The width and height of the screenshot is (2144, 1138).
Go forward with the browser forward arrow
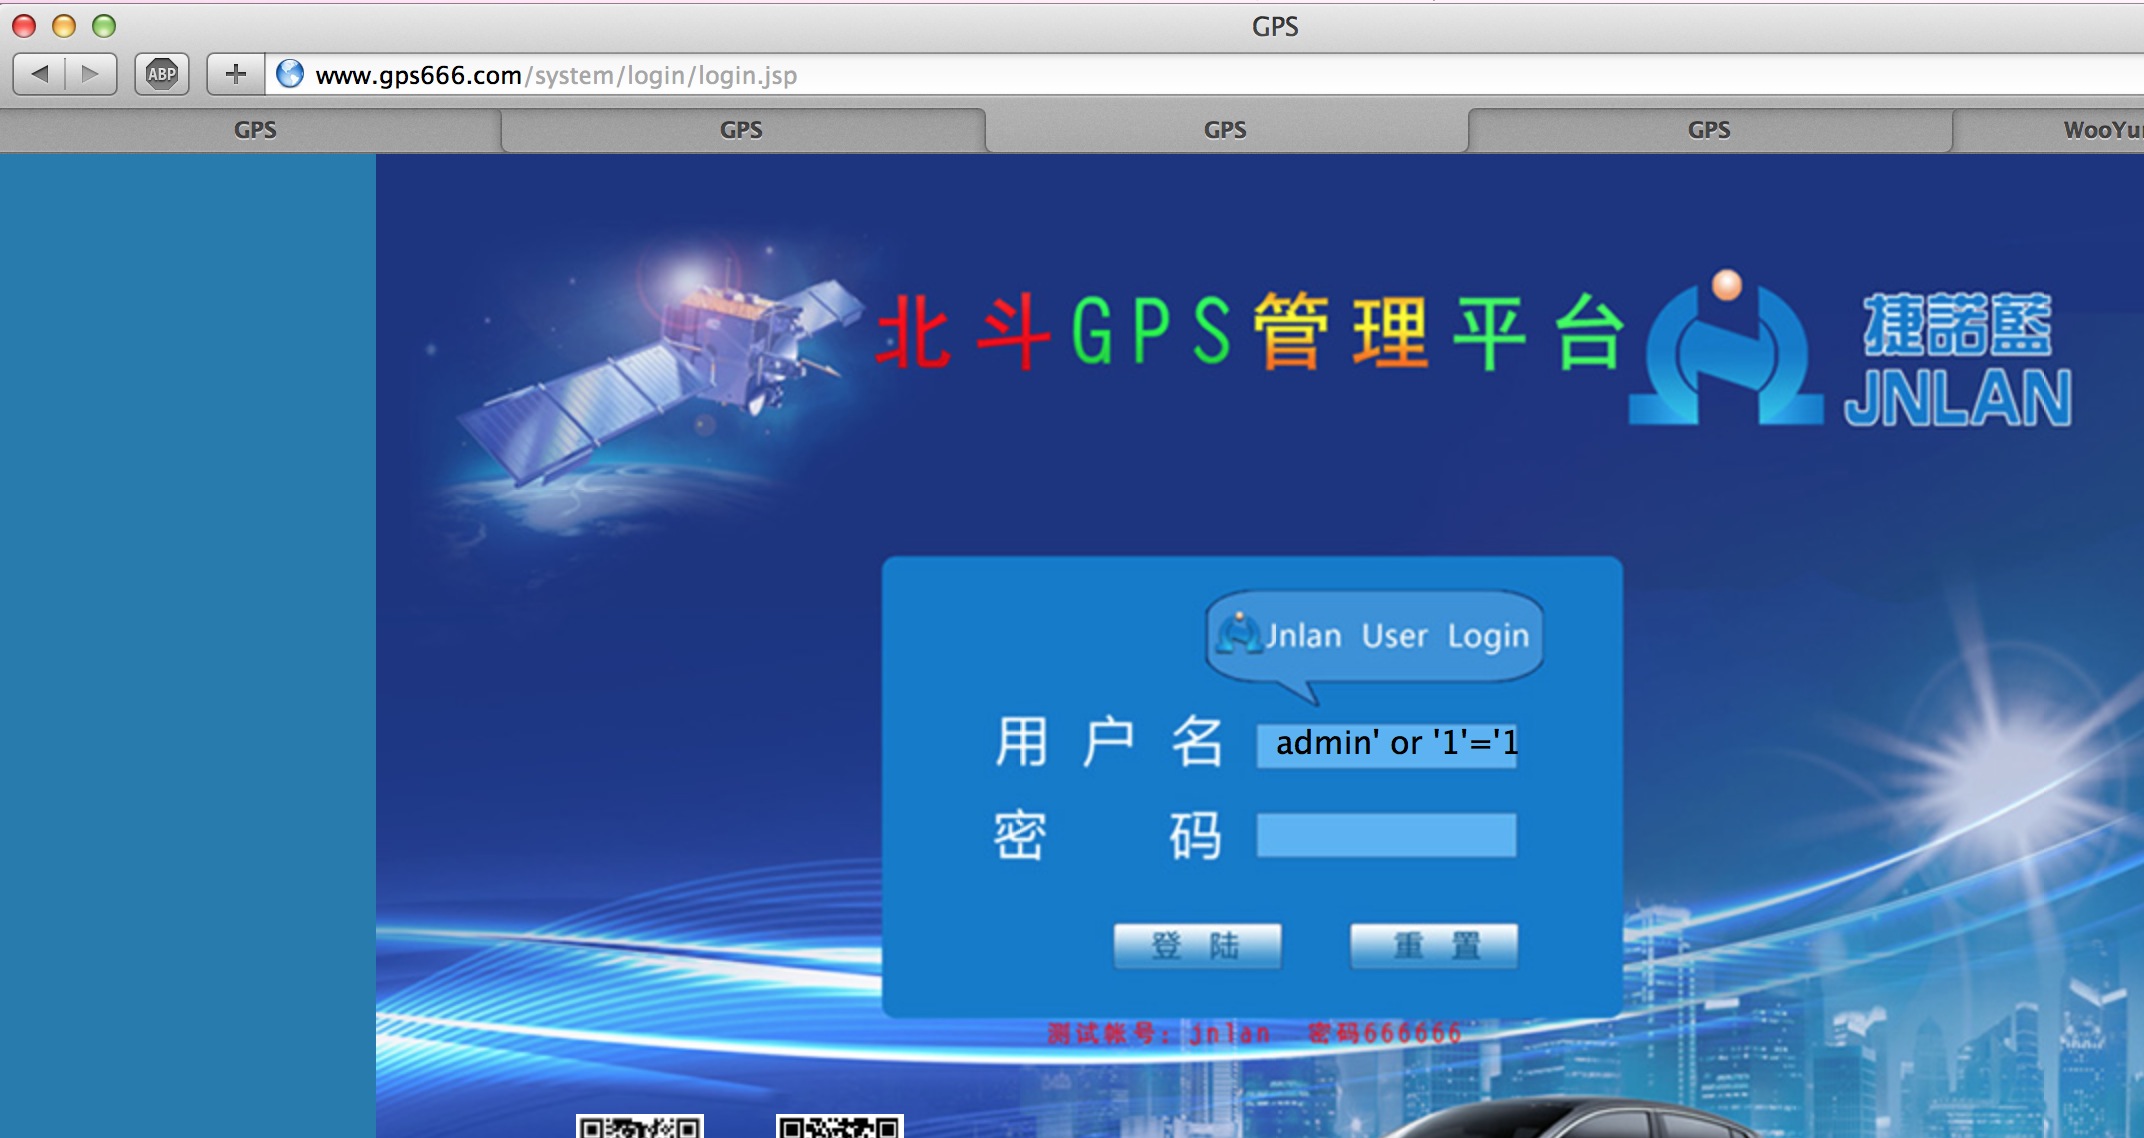tap(91, 74)
